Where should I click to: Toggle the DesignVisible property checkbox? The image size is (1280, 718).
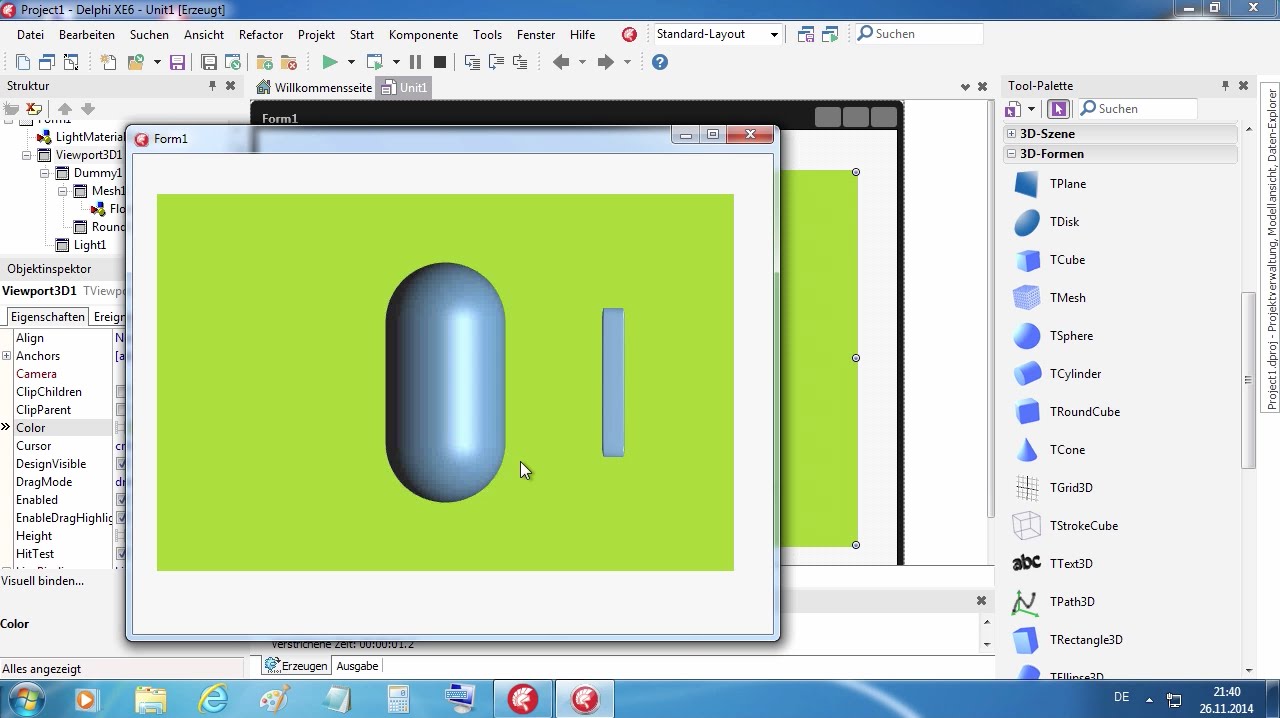pos(121,464)
